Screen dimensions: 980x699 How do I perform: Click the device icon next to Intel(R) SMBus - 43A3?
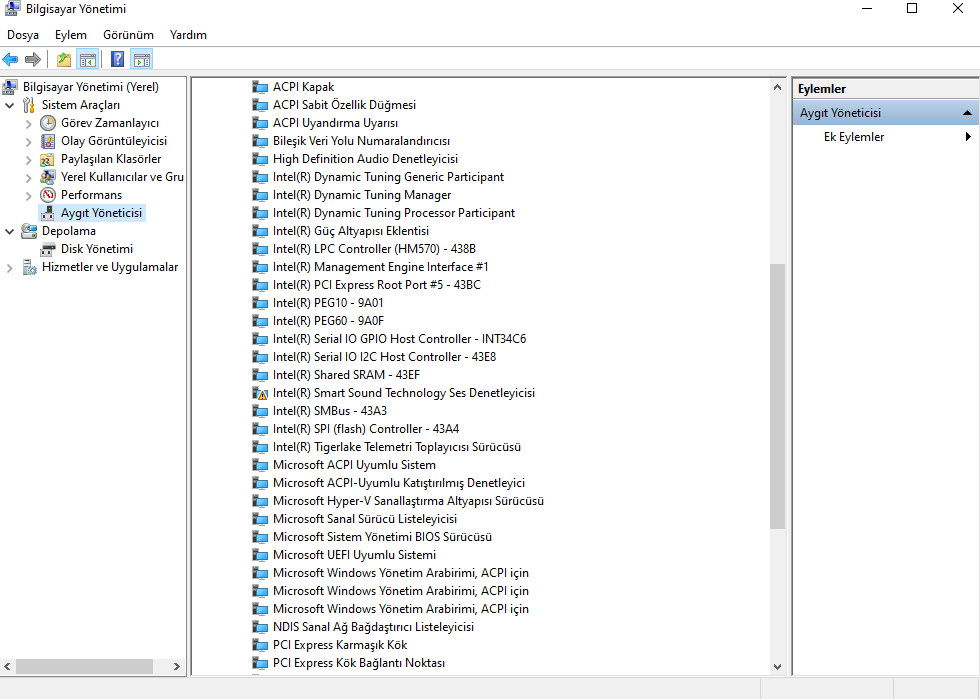pos(260,411)
